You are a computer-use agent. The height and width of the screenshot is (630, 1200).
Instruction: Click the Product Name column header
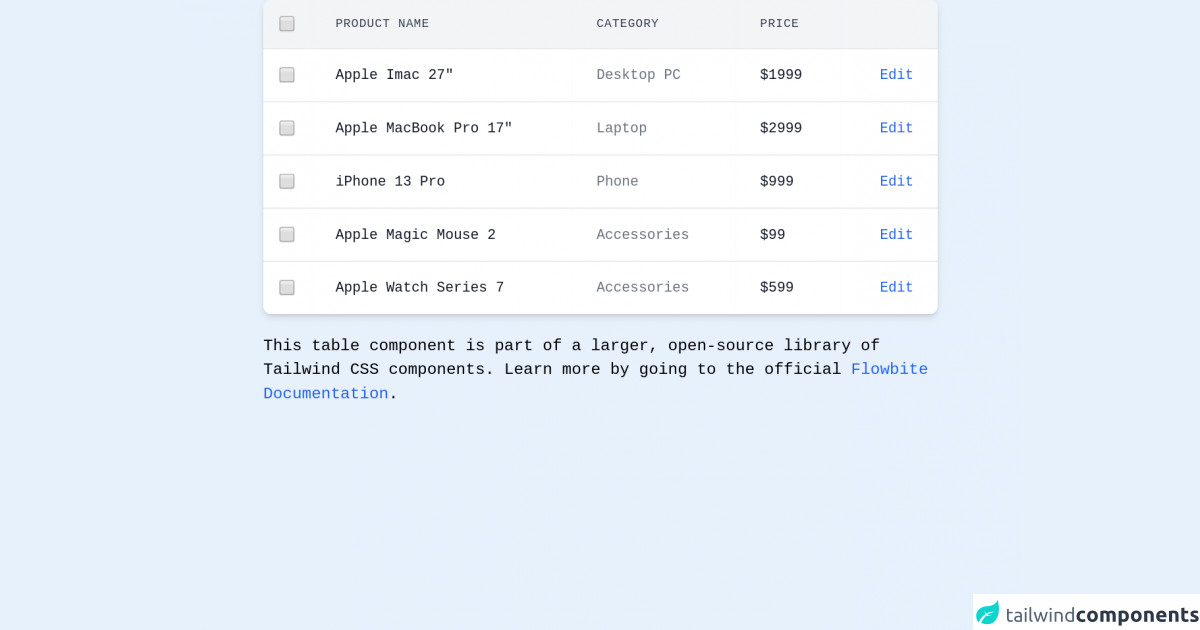tap(382, 24)
